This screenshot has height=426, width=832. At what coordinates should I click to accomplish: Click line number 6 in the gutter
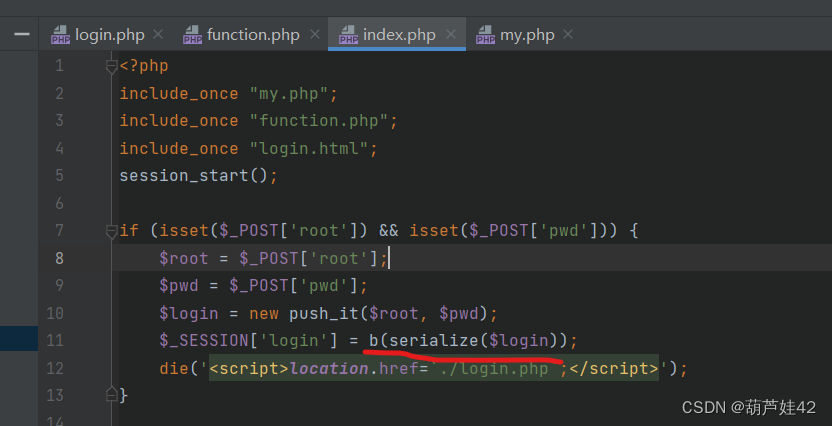pos(59,203)
